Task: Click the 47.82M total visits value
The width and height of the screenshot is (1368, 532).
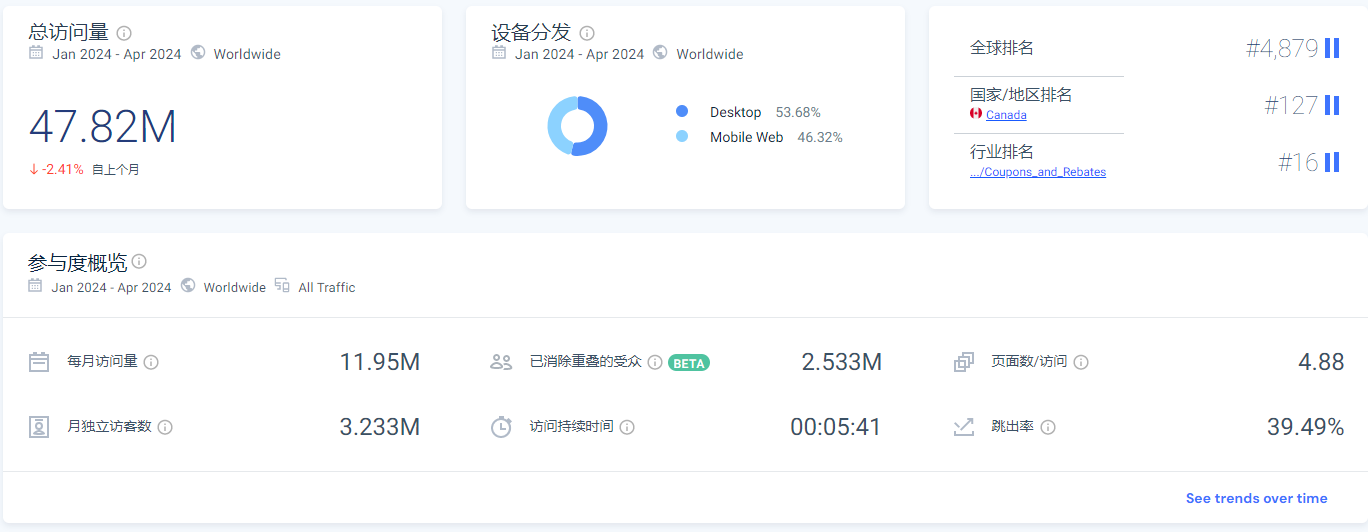Action: (x=103, y=127)
